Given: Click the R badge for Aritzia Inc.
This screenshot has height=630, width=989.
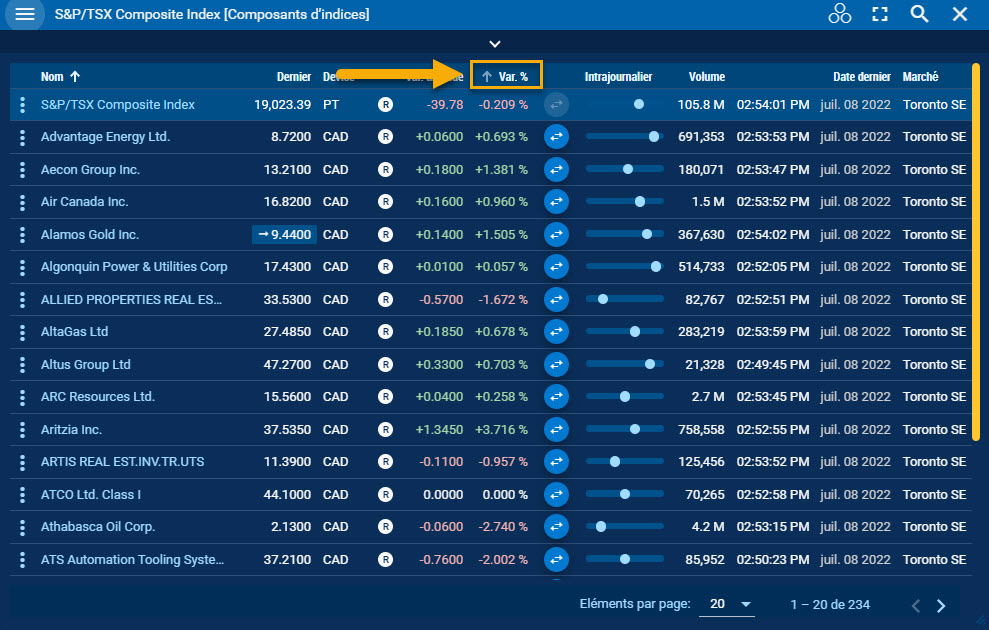Looking at the screenshot, I should click(x=385, y=430).
